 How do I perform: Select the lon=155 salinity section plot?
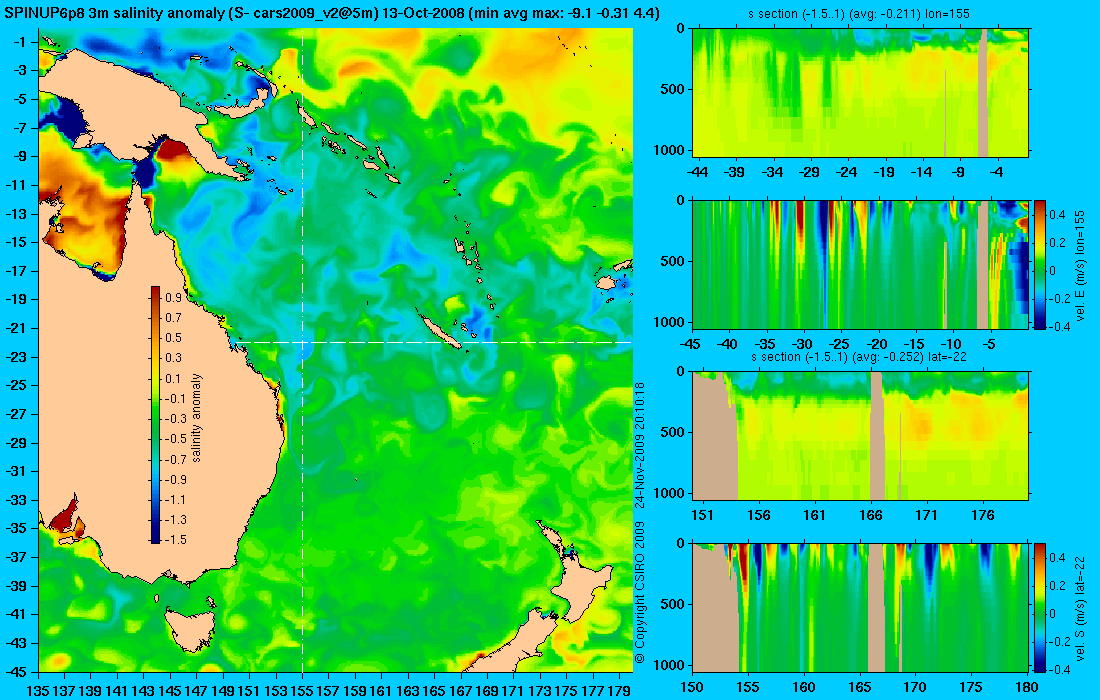point(861,92)
